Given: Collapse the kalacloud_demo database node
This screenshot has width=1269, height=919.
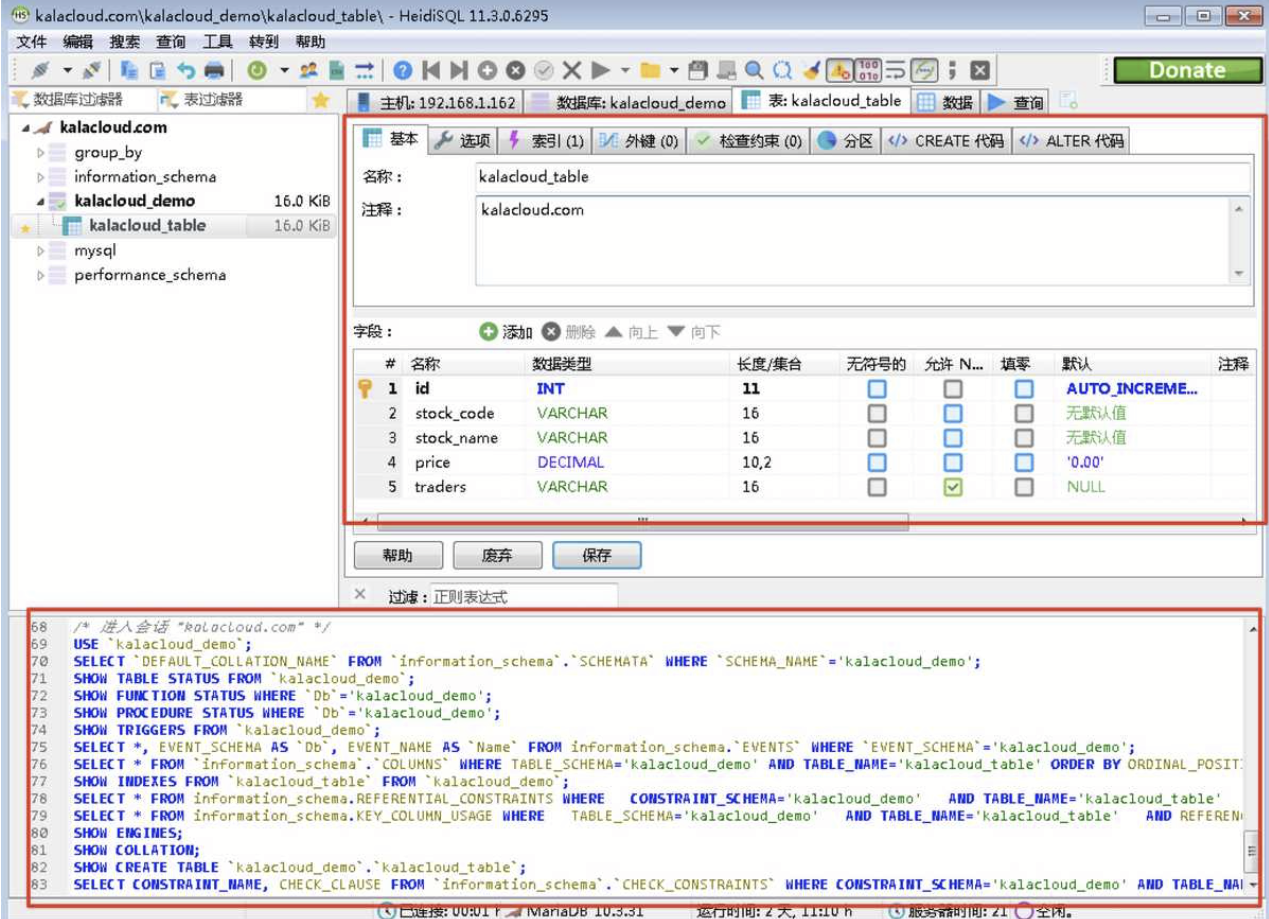Looking at the screenshot, I should point(41,201).
